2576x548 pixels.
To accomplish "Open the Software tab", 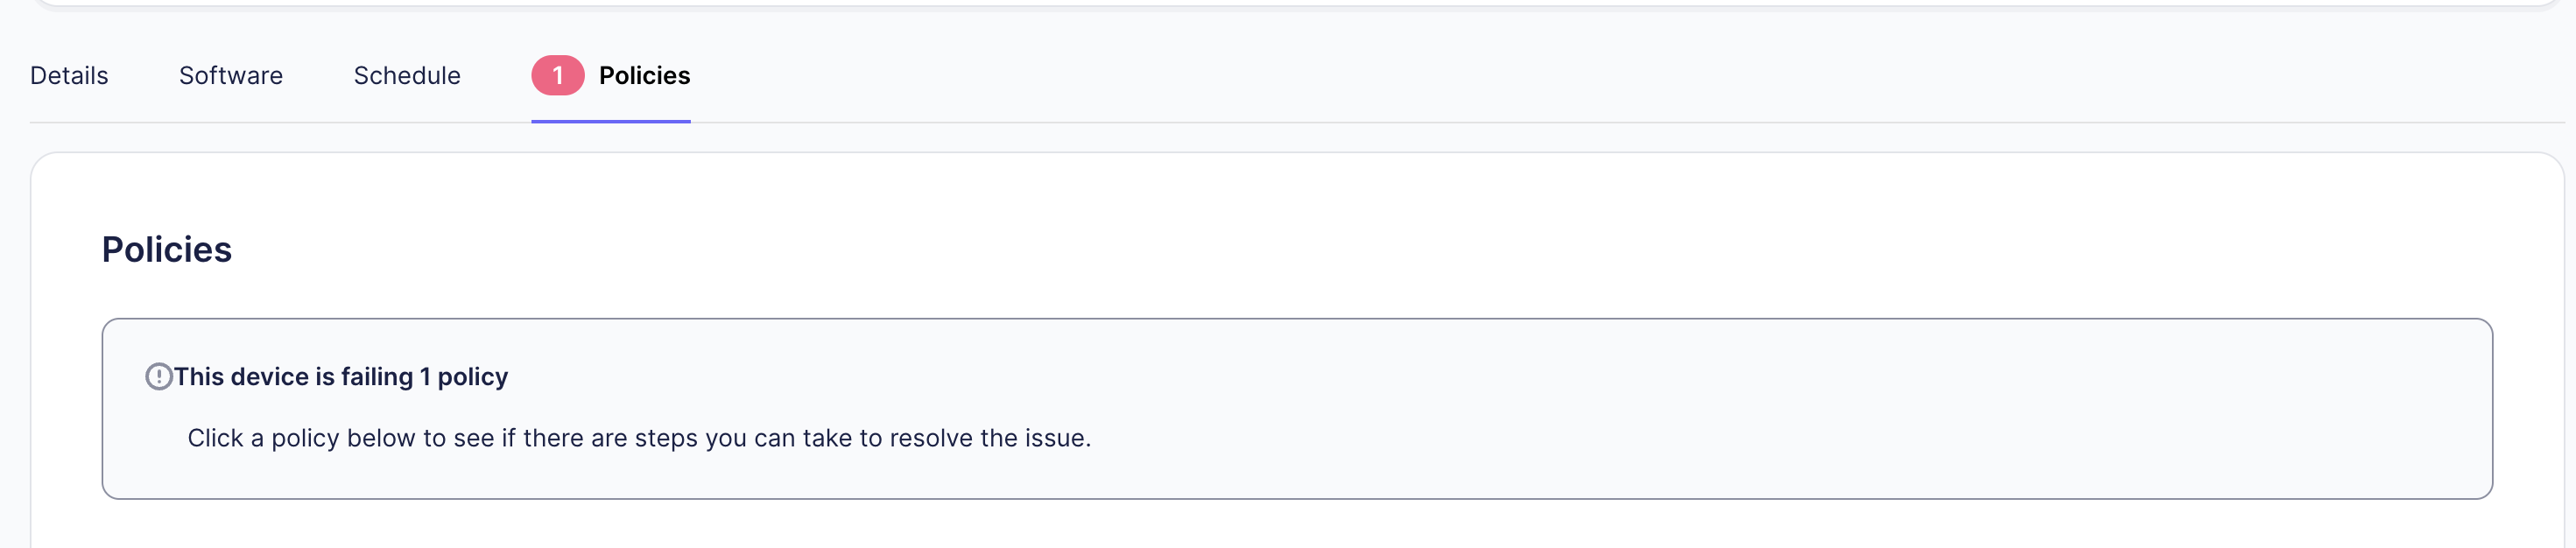I will (230, 75).
